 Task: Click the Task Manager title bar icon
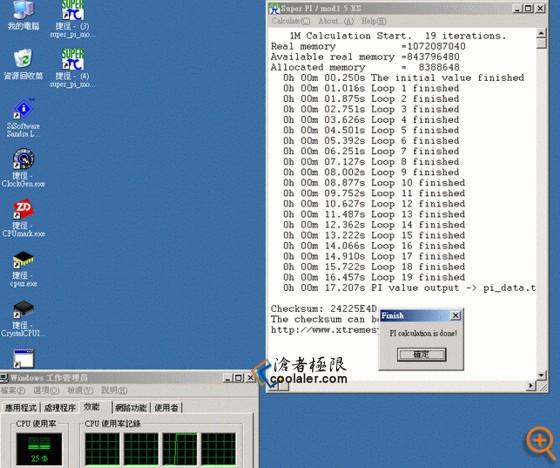click(4, 377)
